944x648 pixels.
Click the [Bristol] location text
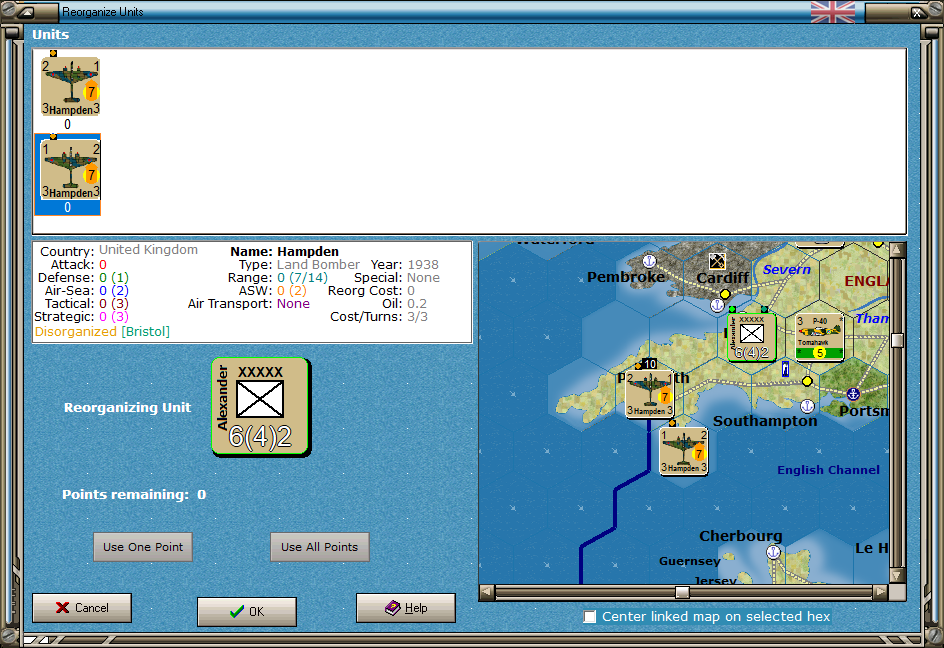tap(146, 332)
